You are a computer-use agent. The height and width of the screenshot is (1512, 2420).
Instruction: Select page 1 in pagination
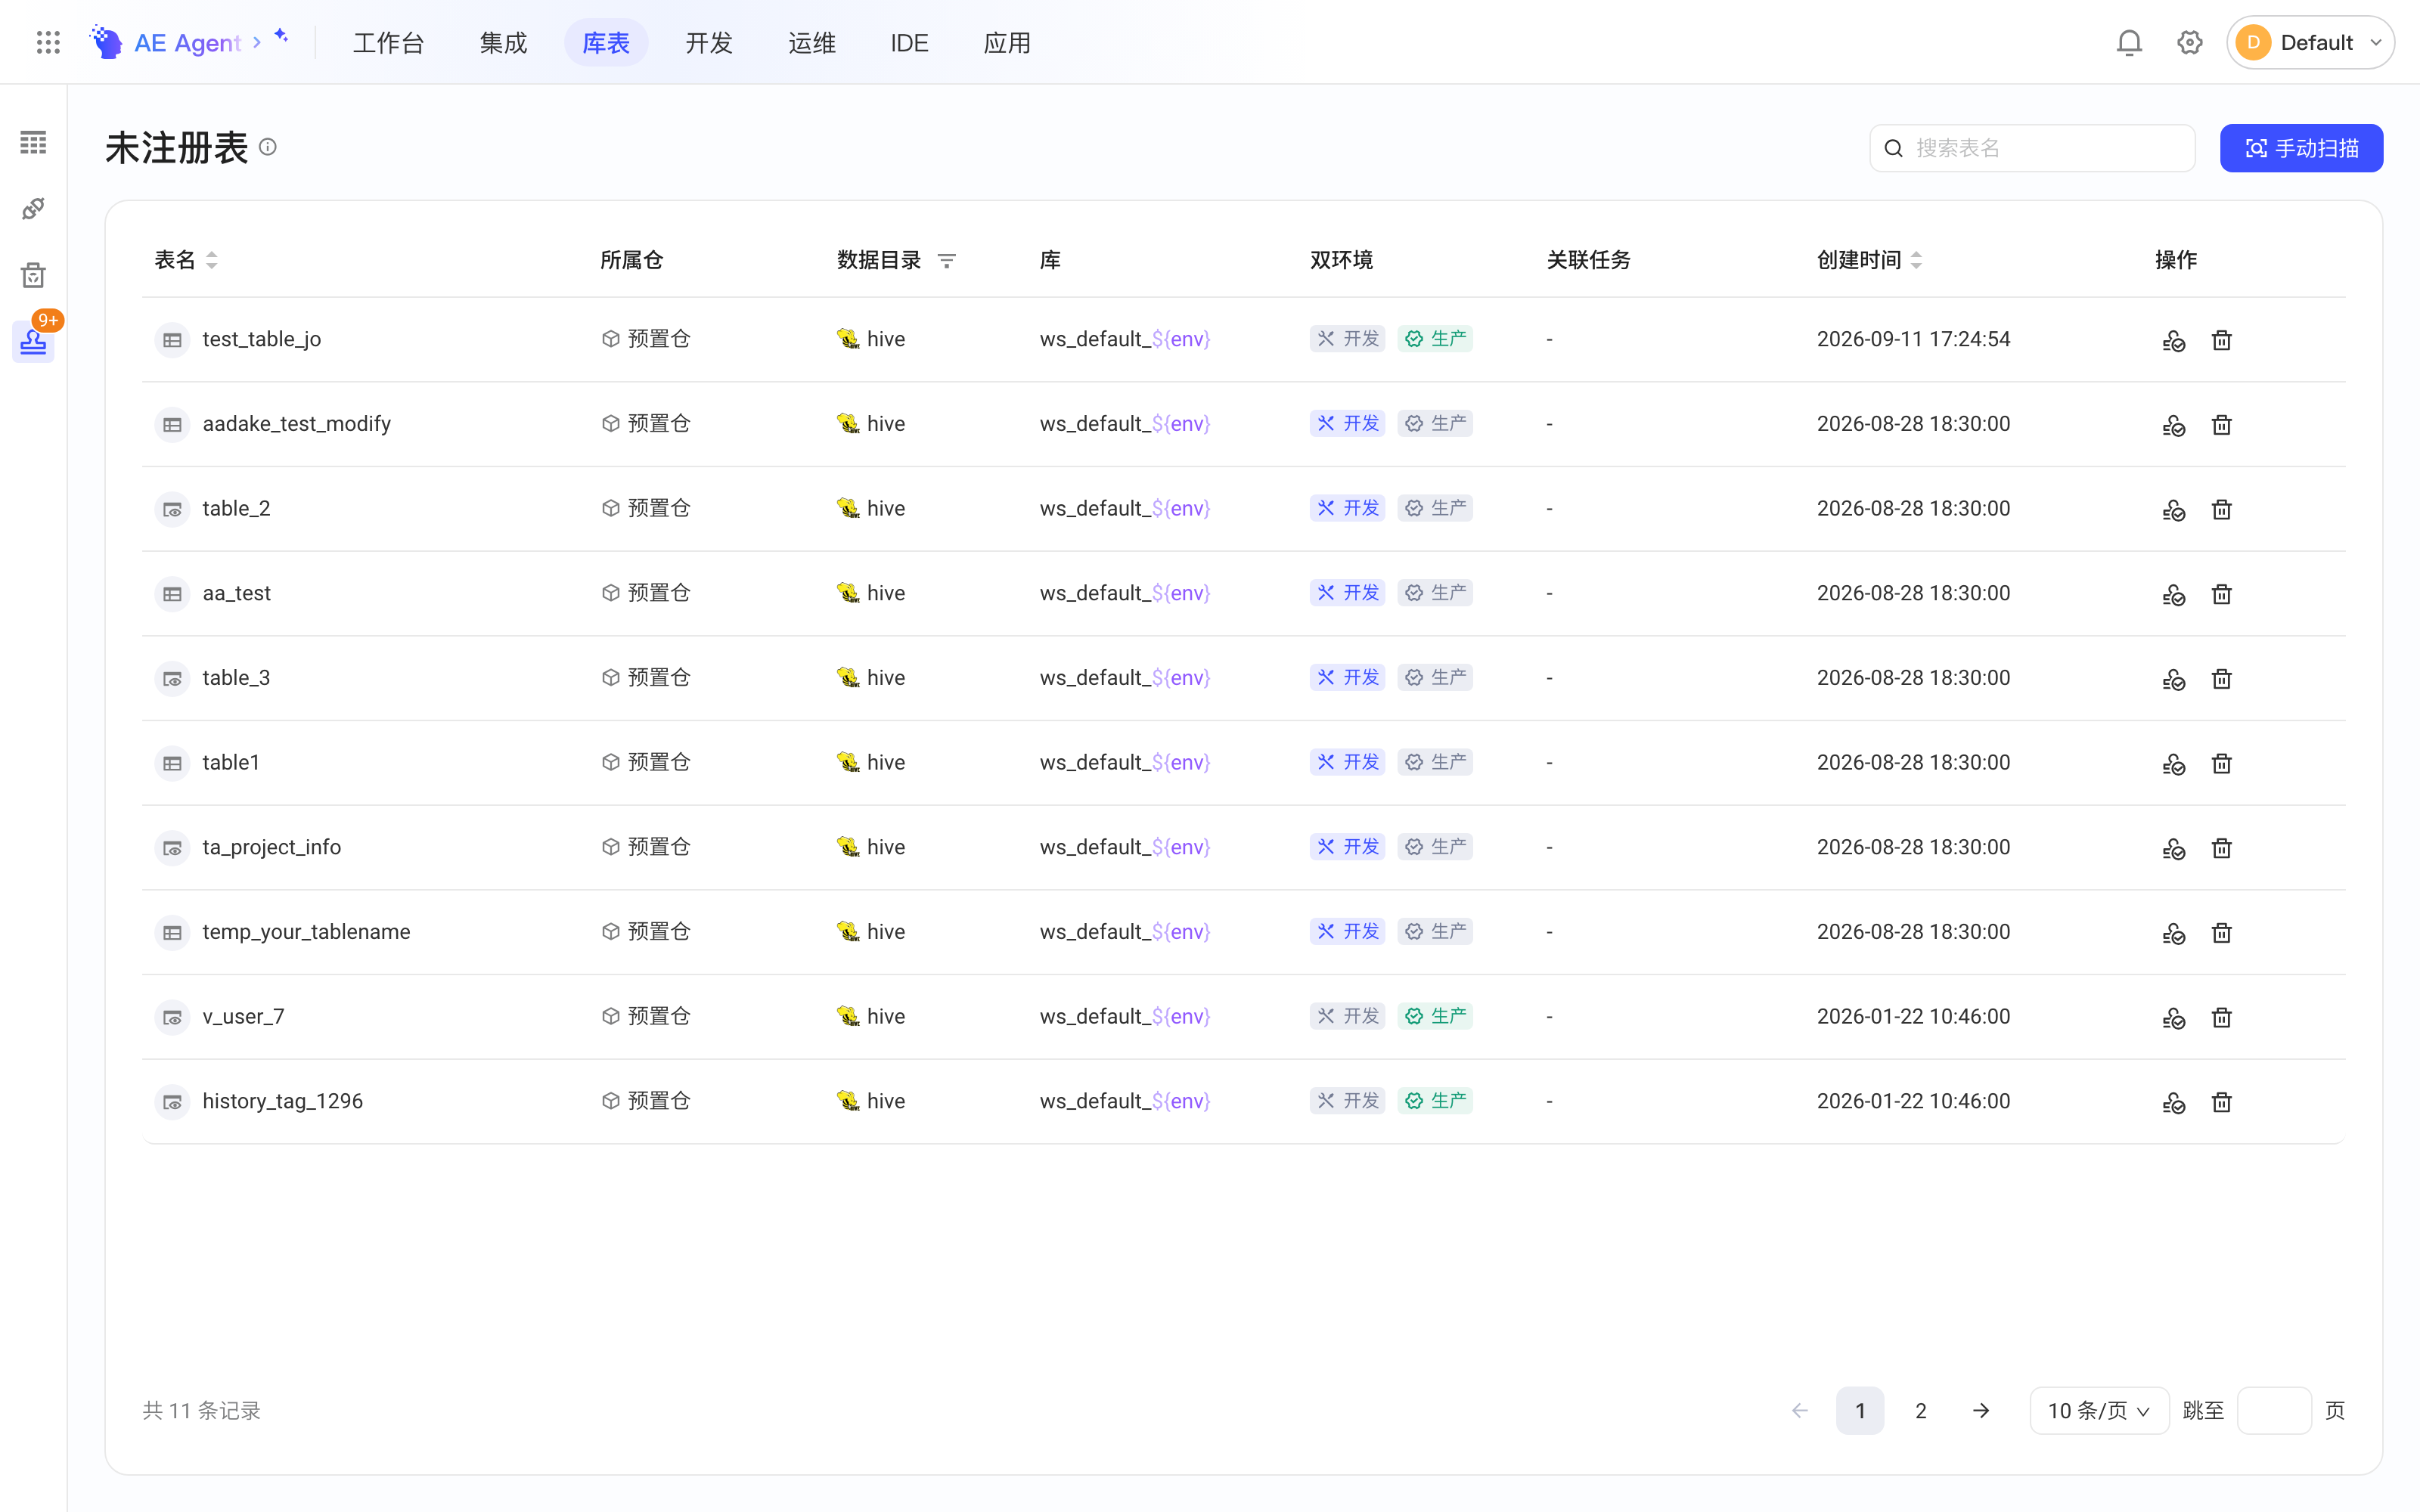(x=1860, y=1410)
